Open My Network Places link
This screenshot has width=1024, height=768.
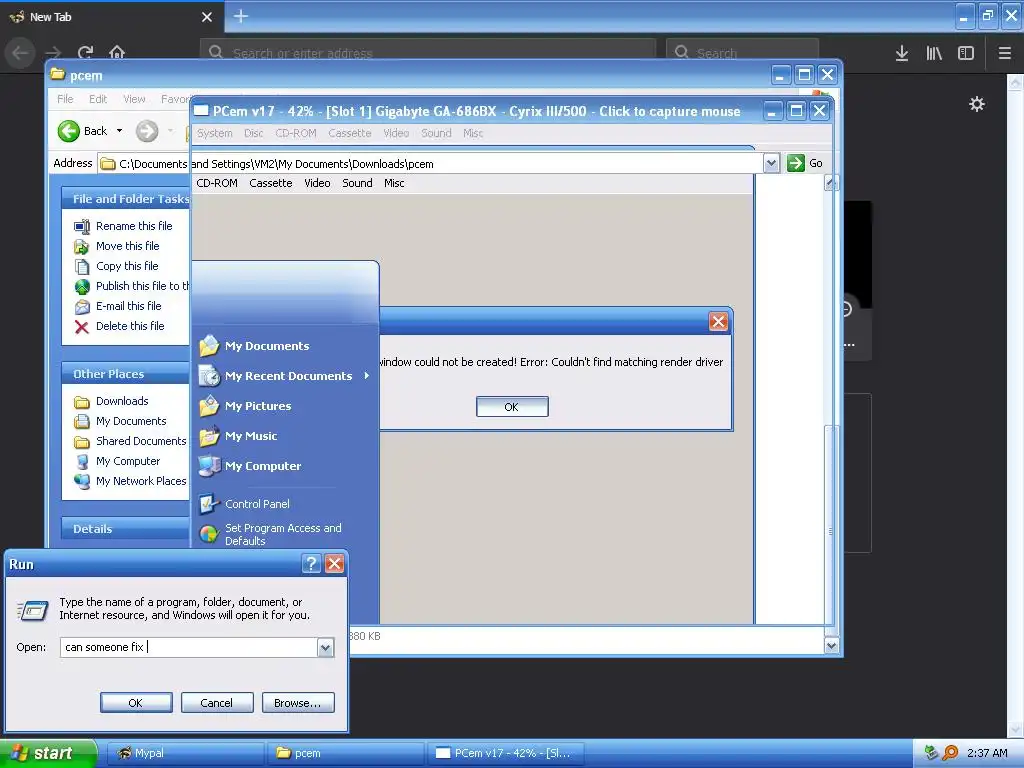(141, 481)
